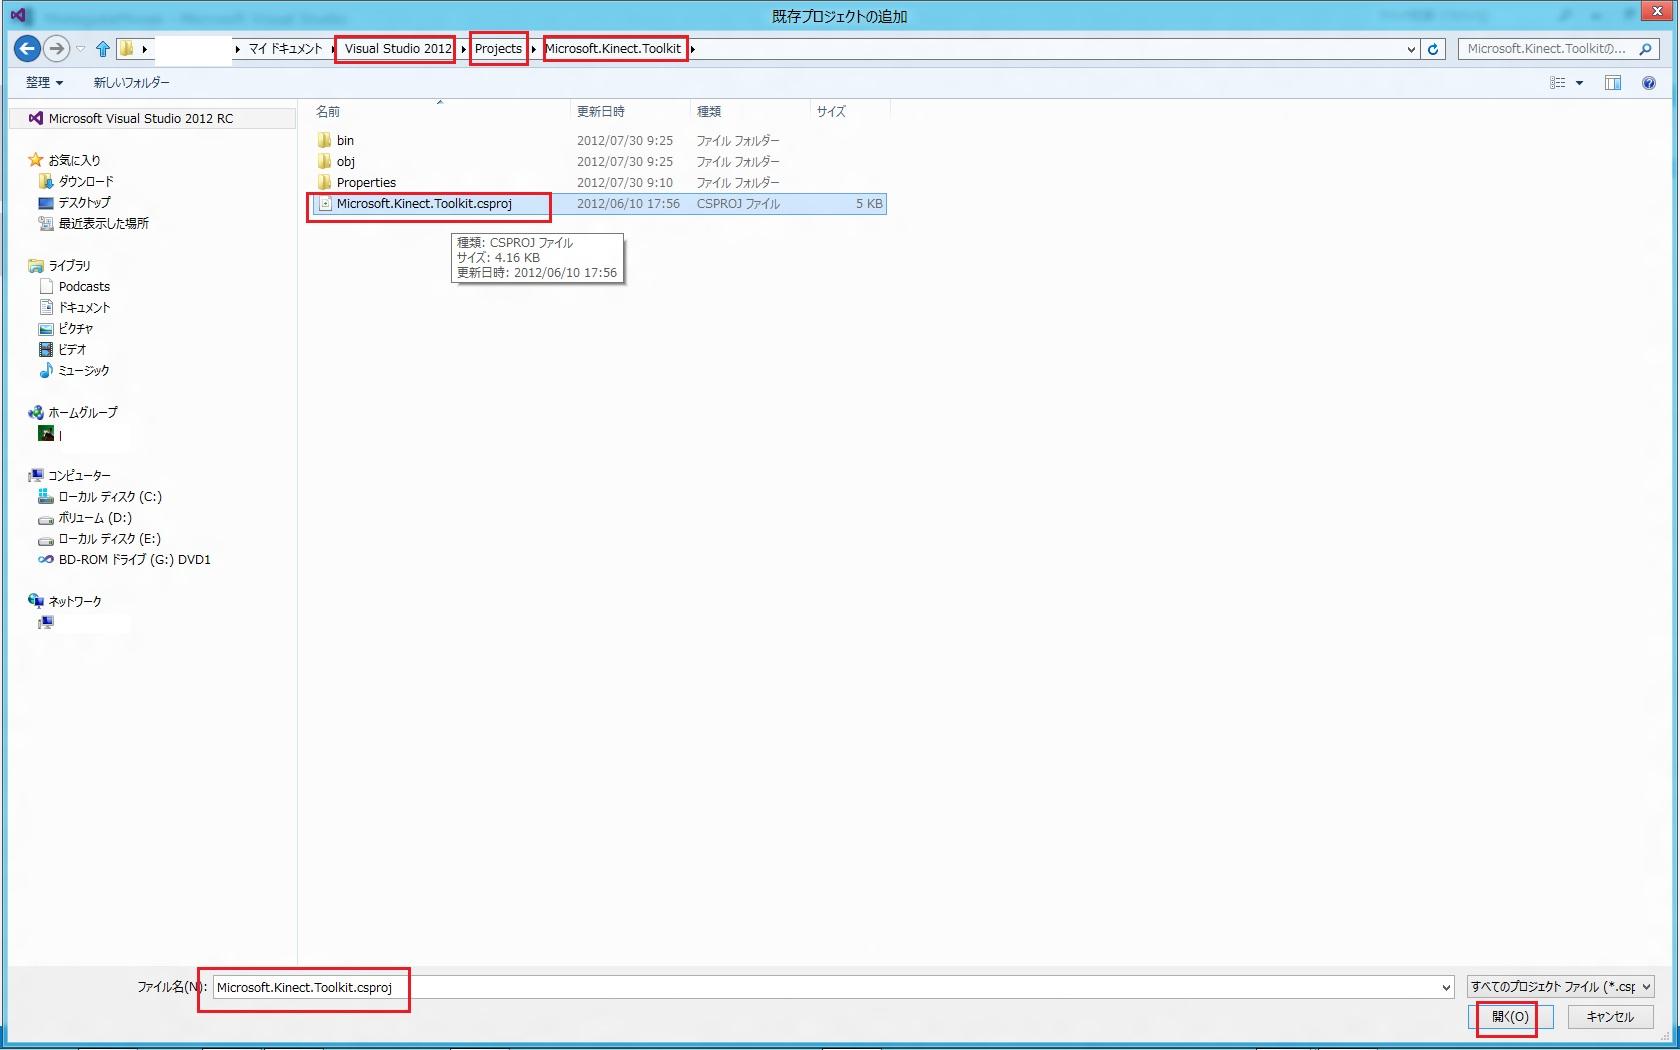Click the search magnifier icon
The width and height of the screenshot is (1680, 1050).
[1645, 49]
